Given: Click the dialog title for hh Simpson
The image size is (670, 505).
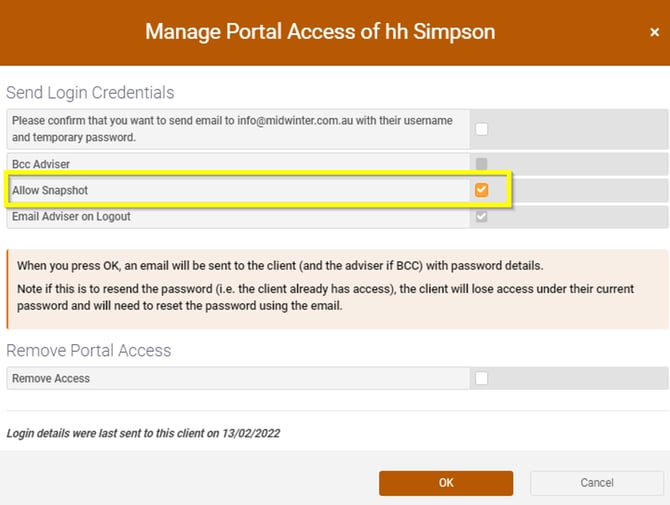Looking at the screenshot, I should pos(320,31).
